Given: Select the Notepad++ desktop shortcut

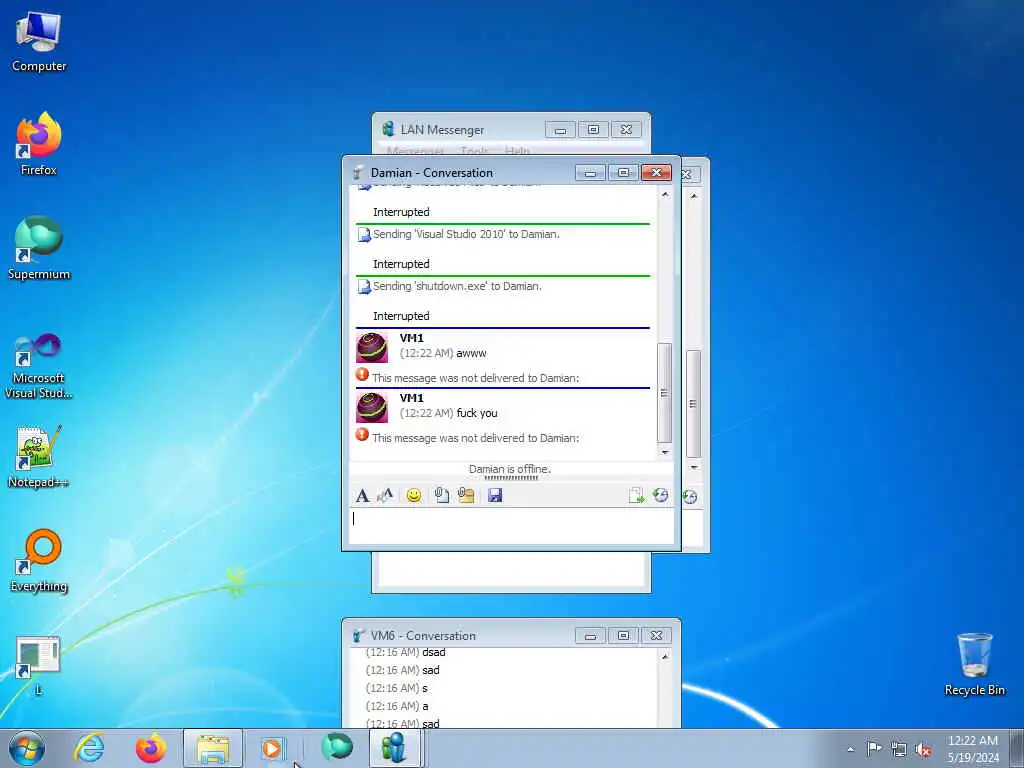Looking at the screenshot, I should pos(39,456).
